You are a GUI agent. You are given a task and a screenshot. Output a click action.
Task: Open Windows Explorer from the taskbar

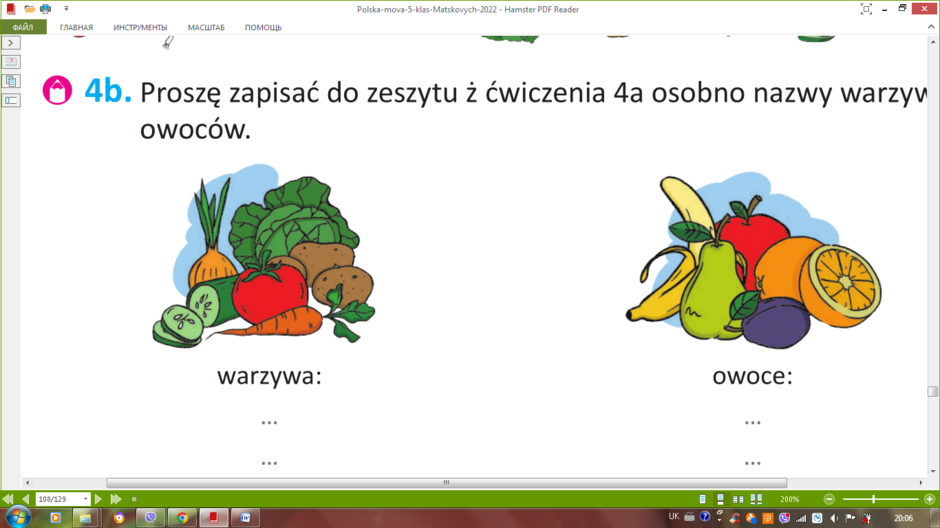tap(85, 518)
